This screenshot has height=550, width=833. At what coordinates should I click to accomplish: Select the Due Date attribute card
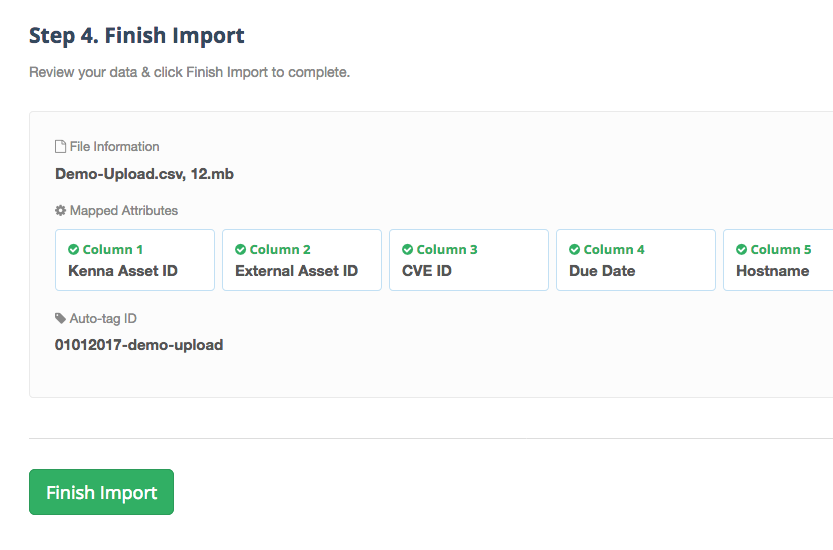[x=636, y=260]
